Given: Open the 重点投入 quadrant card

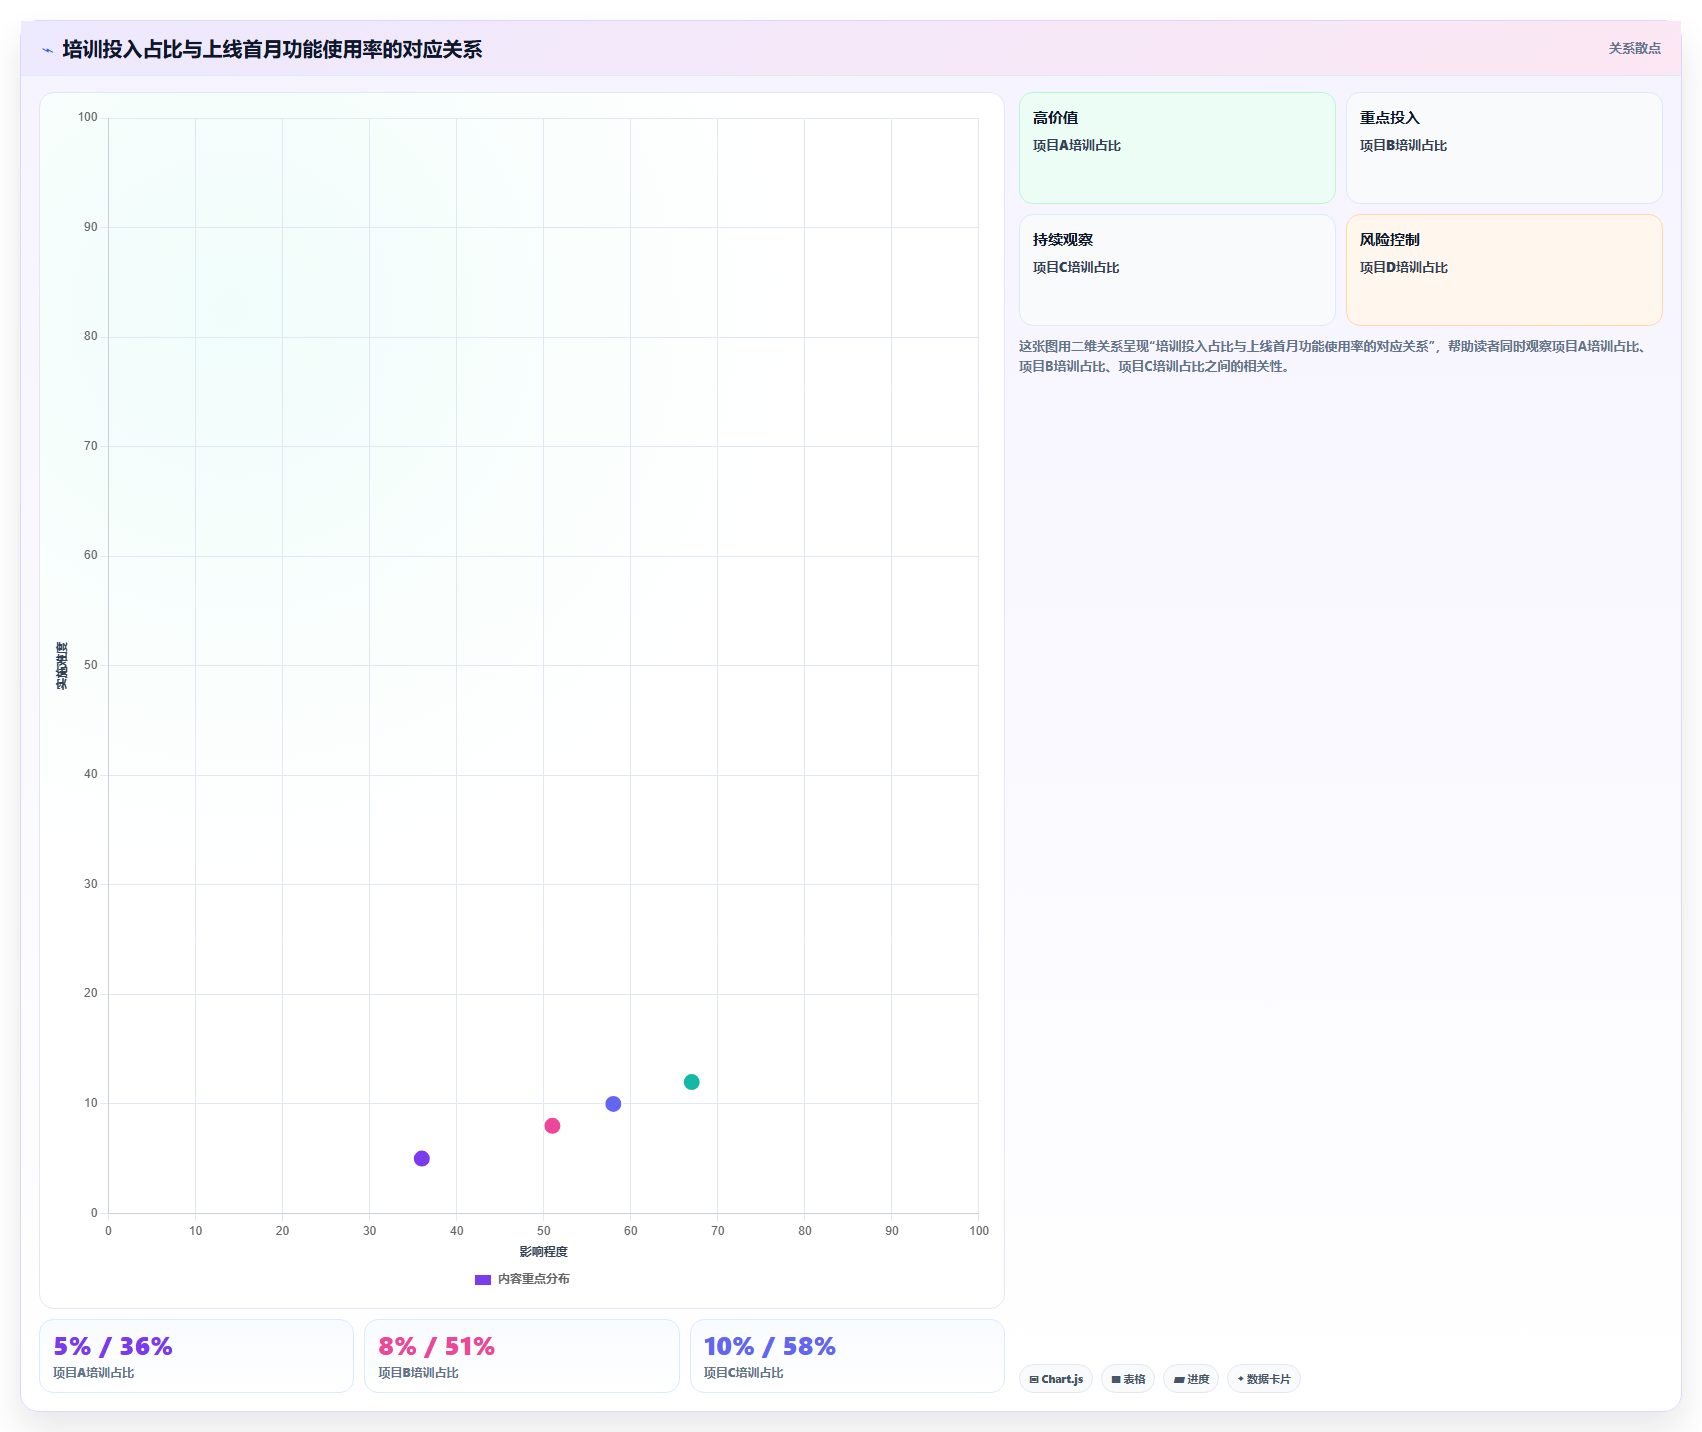Looking at the screenshot, I should tap(1504, 148).
